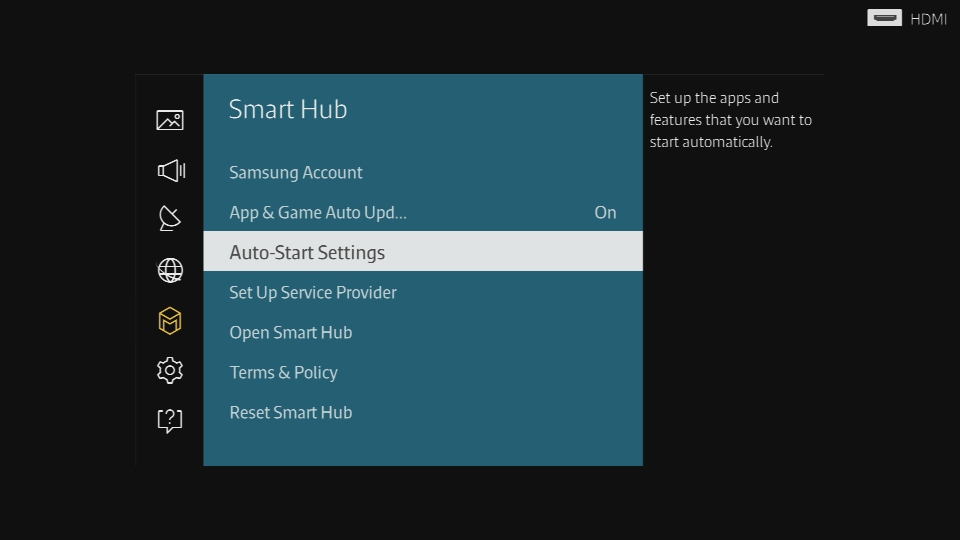The width and height of the screenshot is (960, 540).
Task: Open the Support question mark icon
Action: click(x=170, y=421)
